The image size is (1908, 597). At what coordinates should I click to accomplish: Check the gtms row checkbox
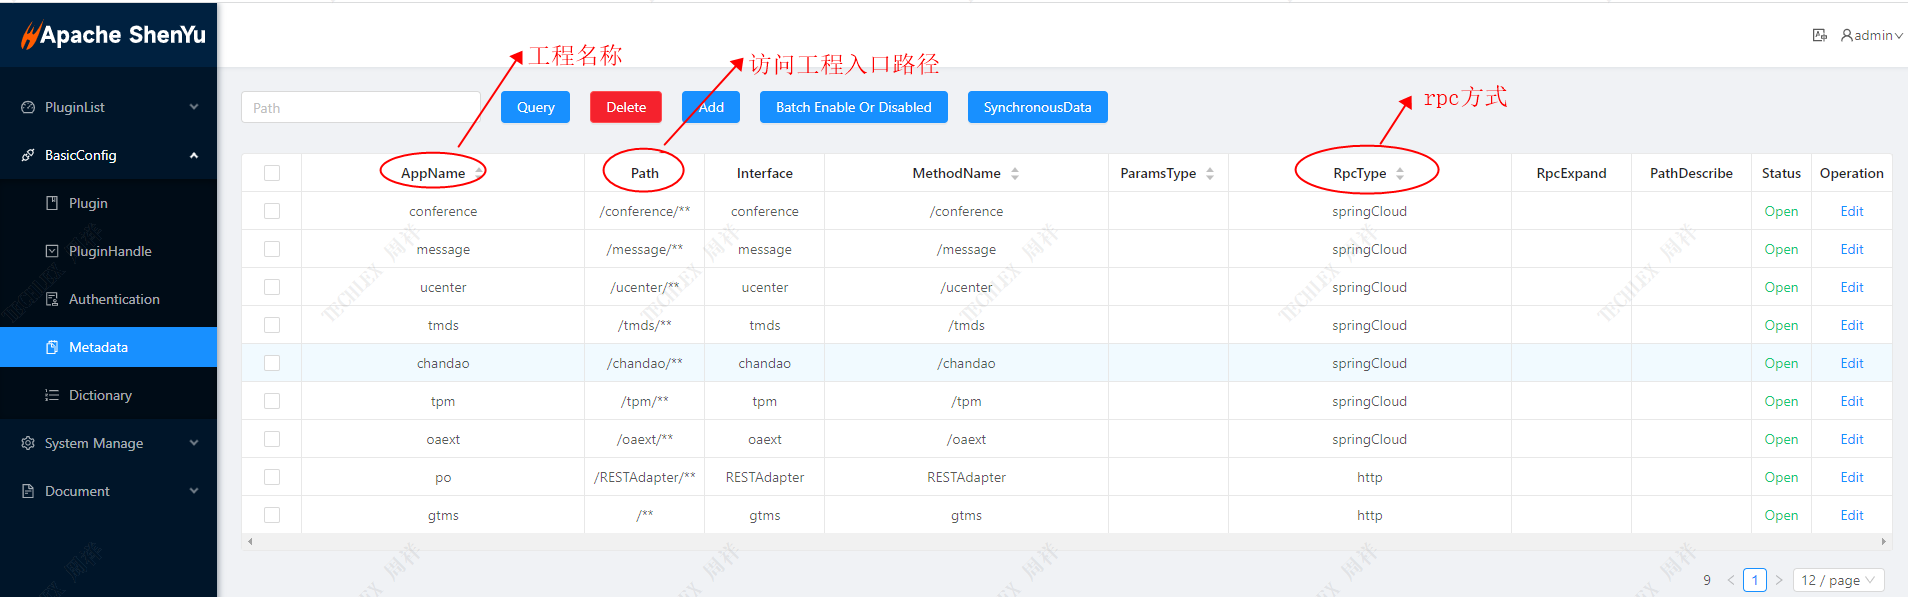272,515
